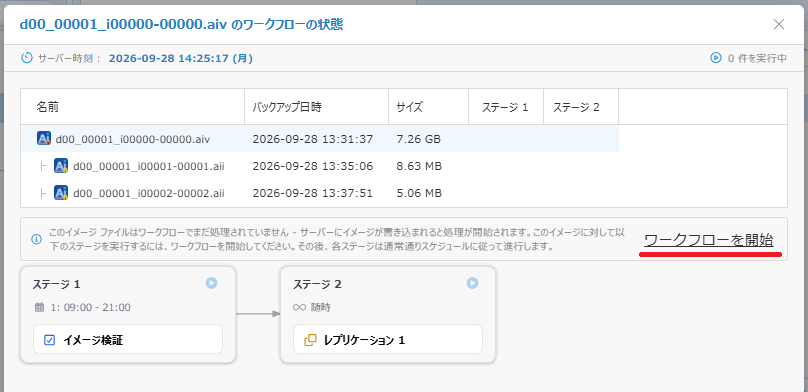Click icon for d00_00001_i00000-00000.aiv file

(x=44, y=139)
